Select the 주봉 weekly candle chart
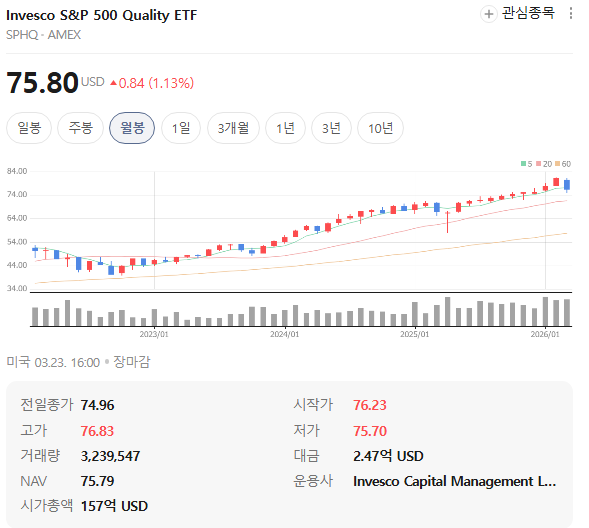Screen dimensions: 589x528 (80, 128)
